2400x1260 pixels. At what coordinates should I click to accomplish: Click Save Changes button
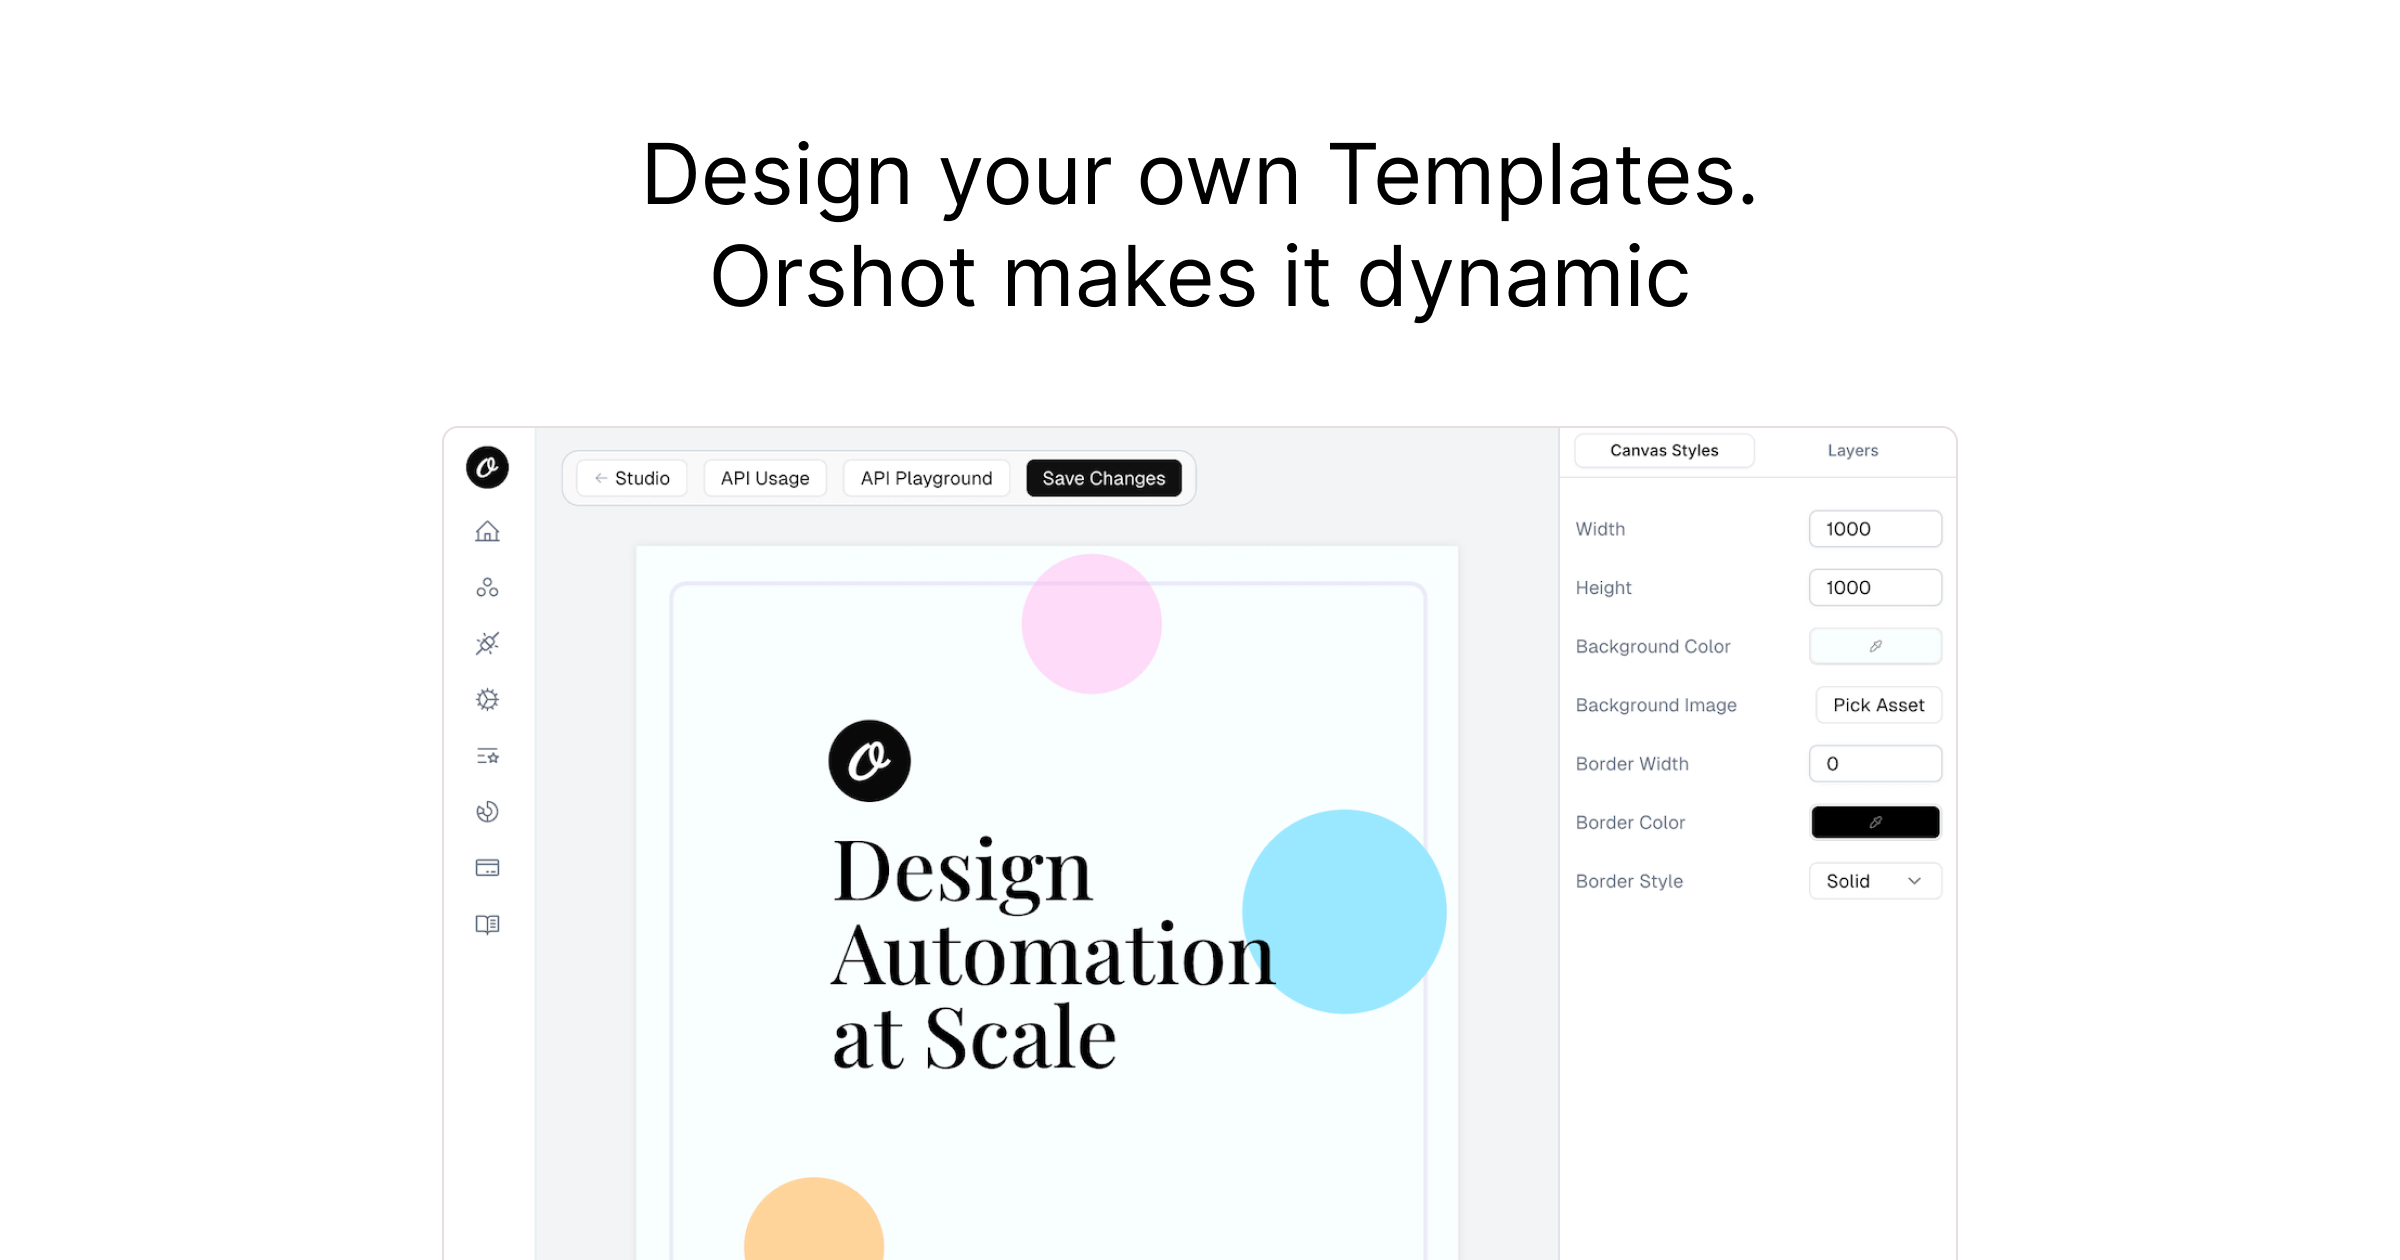coord(1104,478)
